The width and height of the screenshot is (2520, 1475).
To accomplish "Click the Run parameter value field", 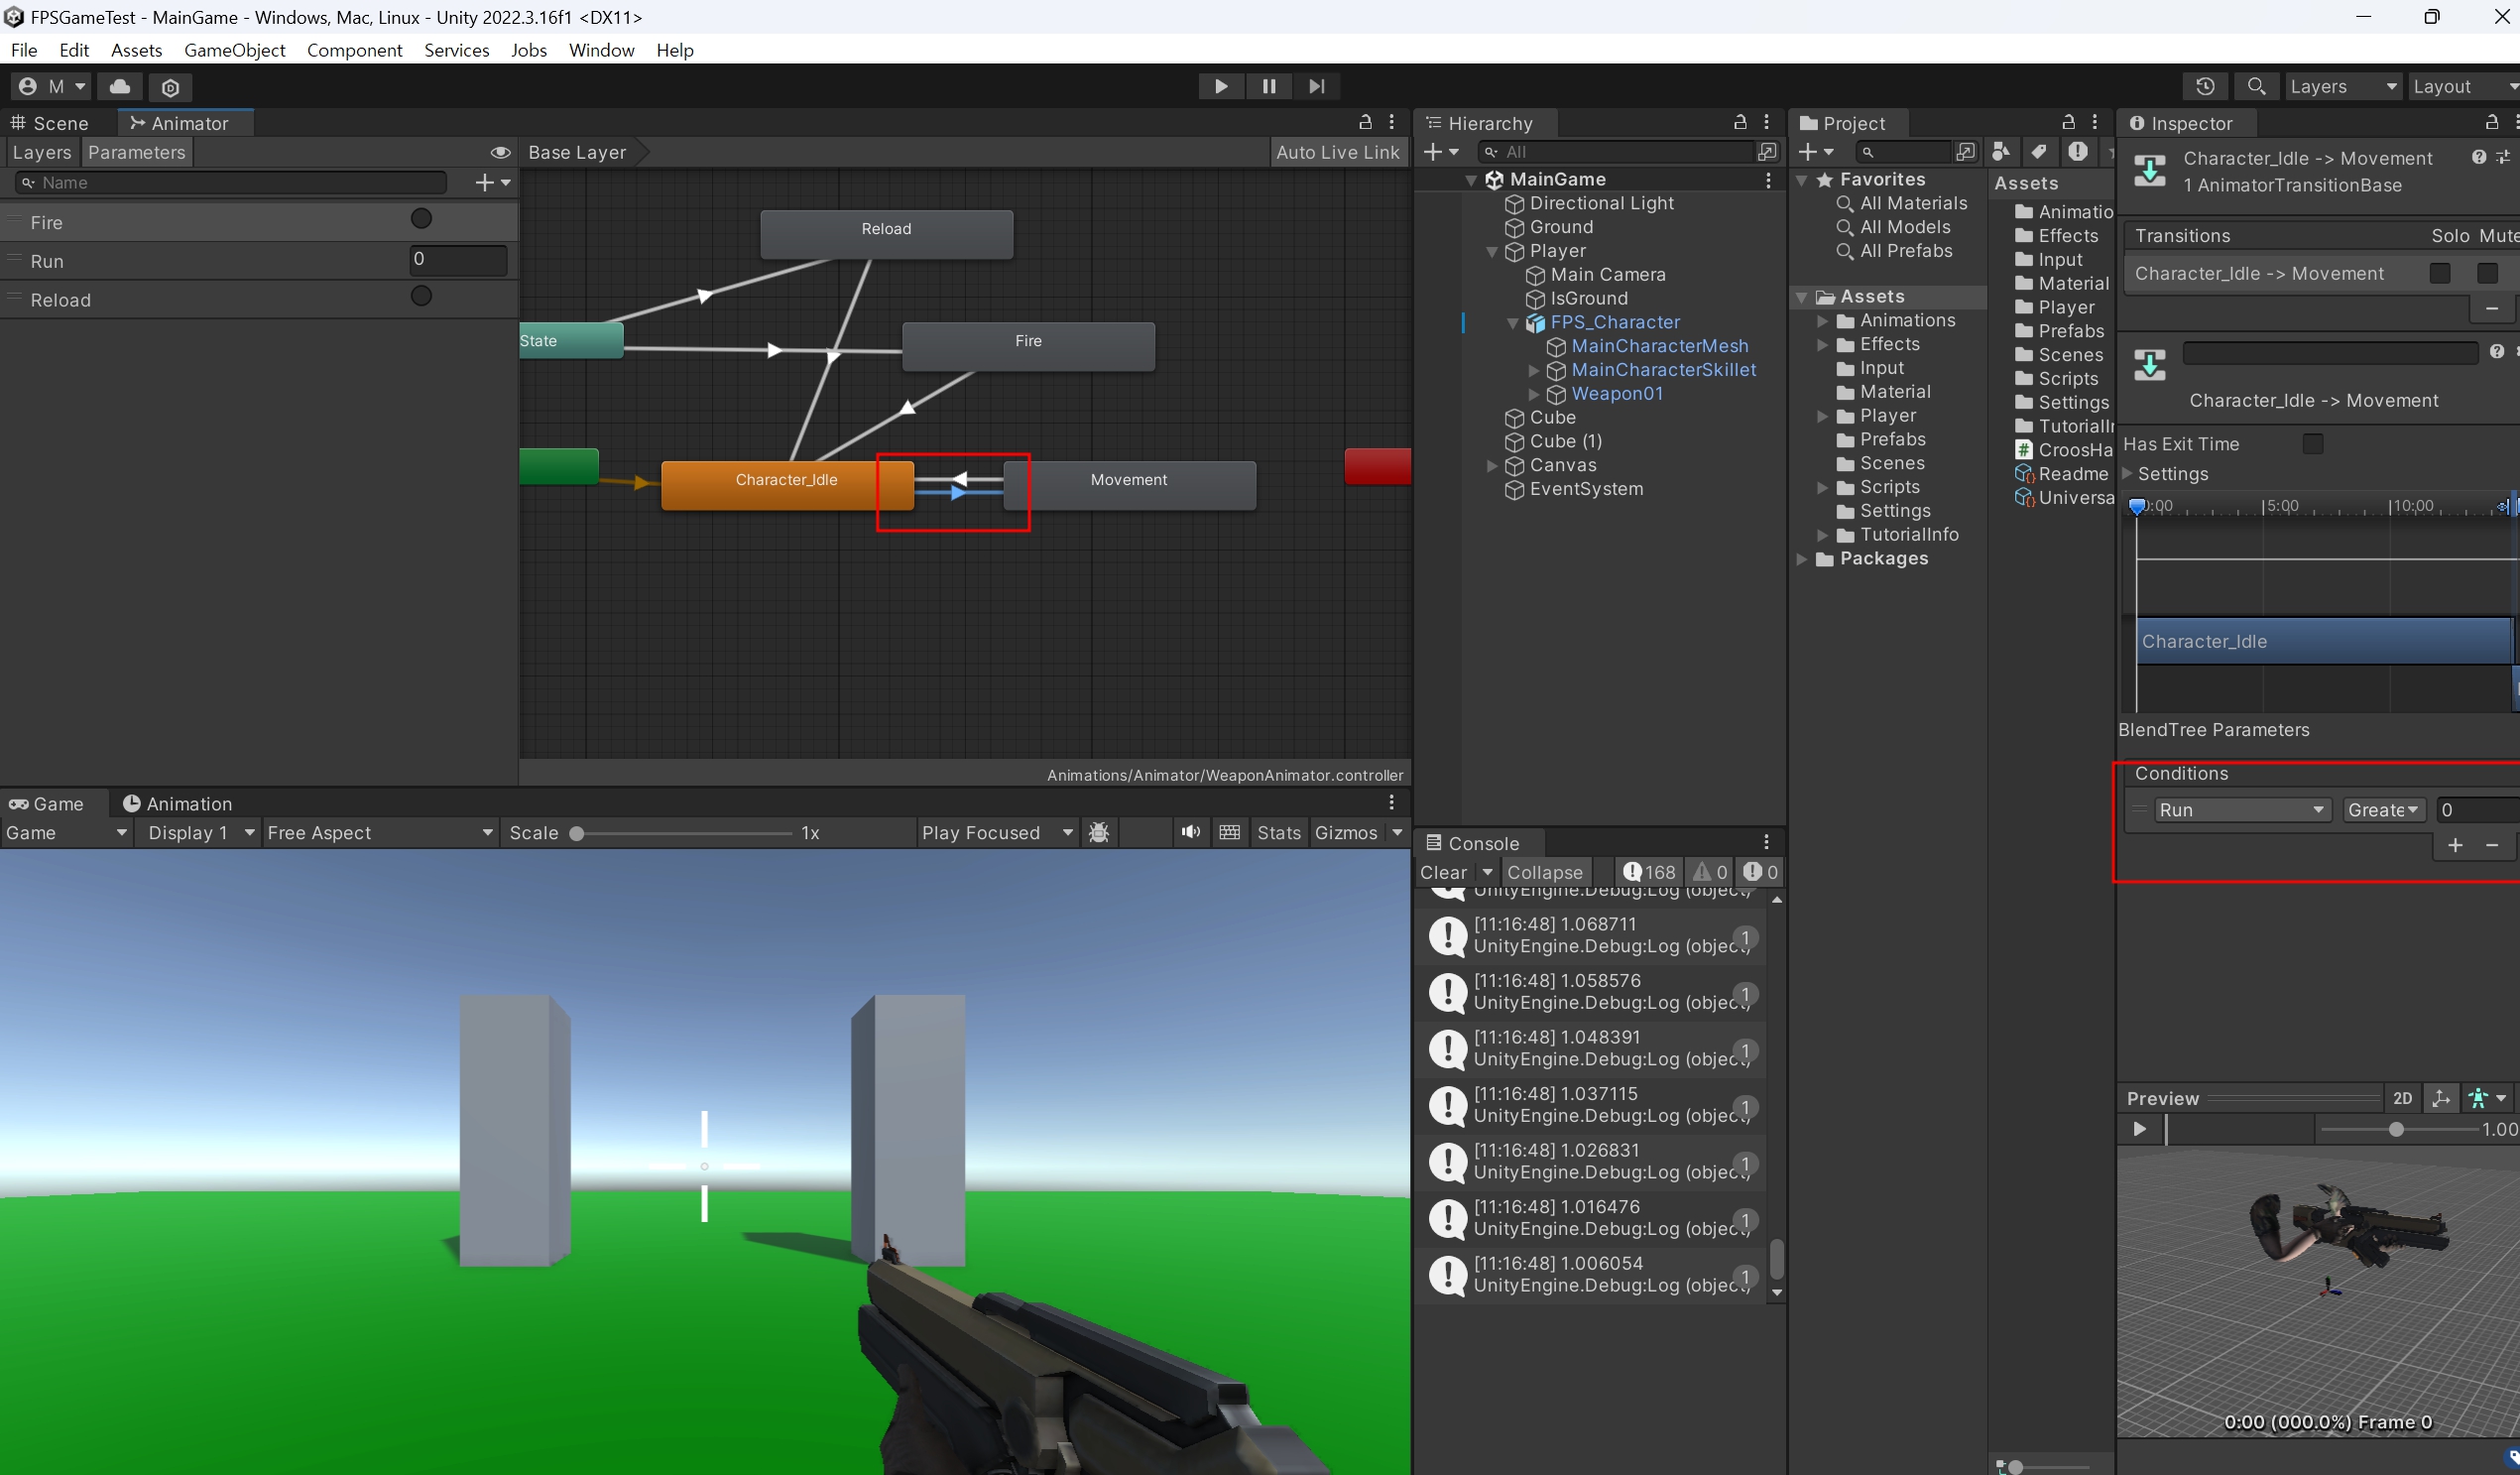I will [458, 259].
